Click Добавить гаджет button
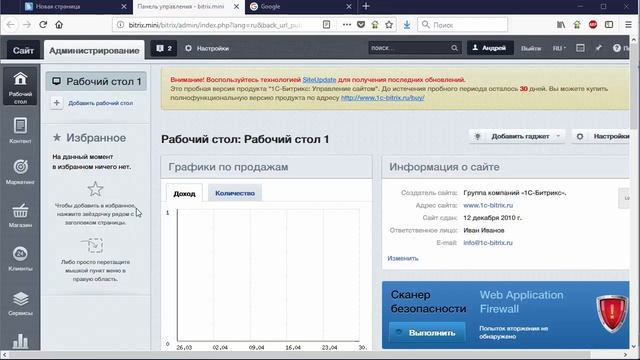This screenshot has width=640, height=360. 516,136
